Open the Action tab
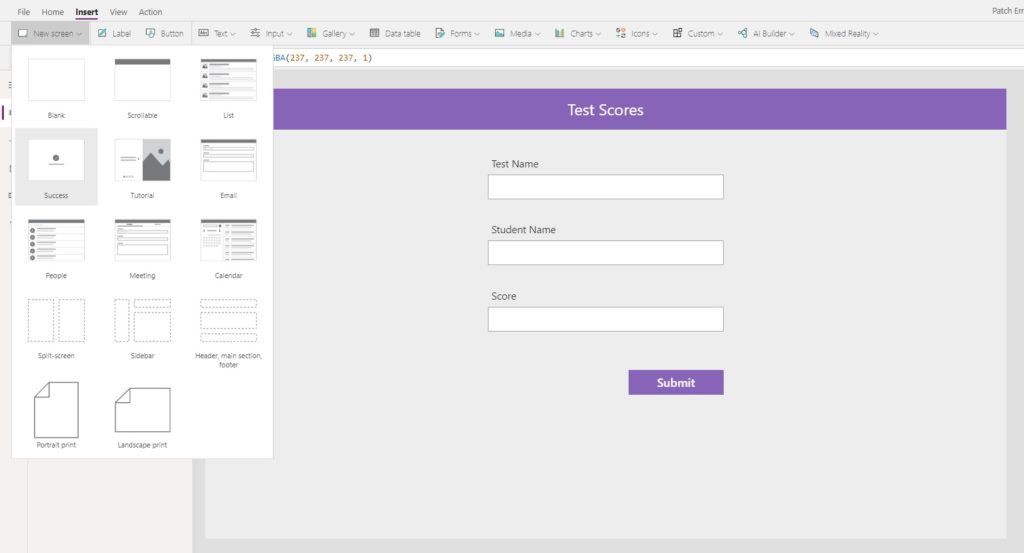Image resolution: width=1024 pixels, height=553 pixels. click(x=150, y=12)
